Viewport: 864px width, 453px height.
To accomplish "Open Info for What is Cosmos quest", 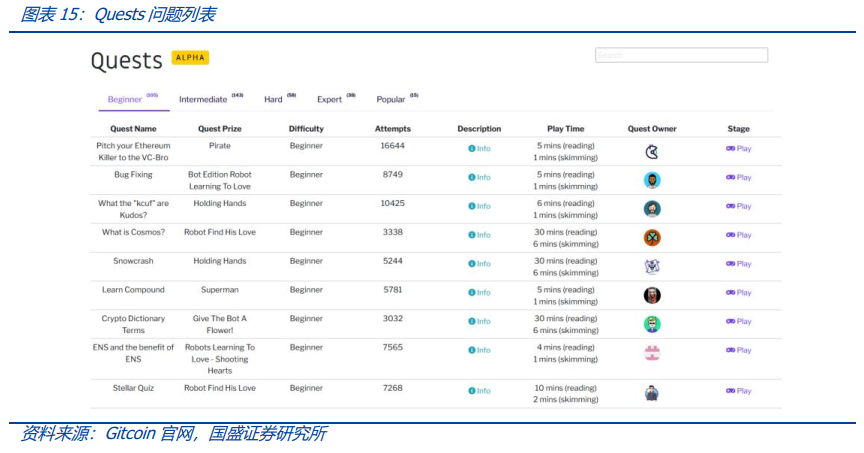I will pos(479,235).
